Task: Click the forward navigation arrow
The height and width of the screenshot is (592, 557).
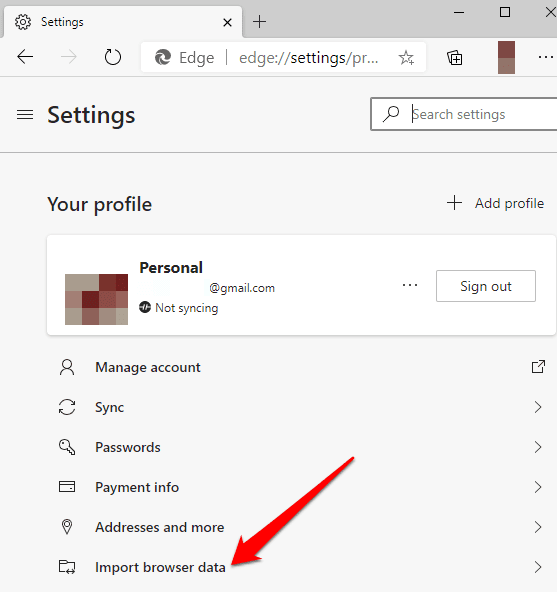Action: coord(69,57)
